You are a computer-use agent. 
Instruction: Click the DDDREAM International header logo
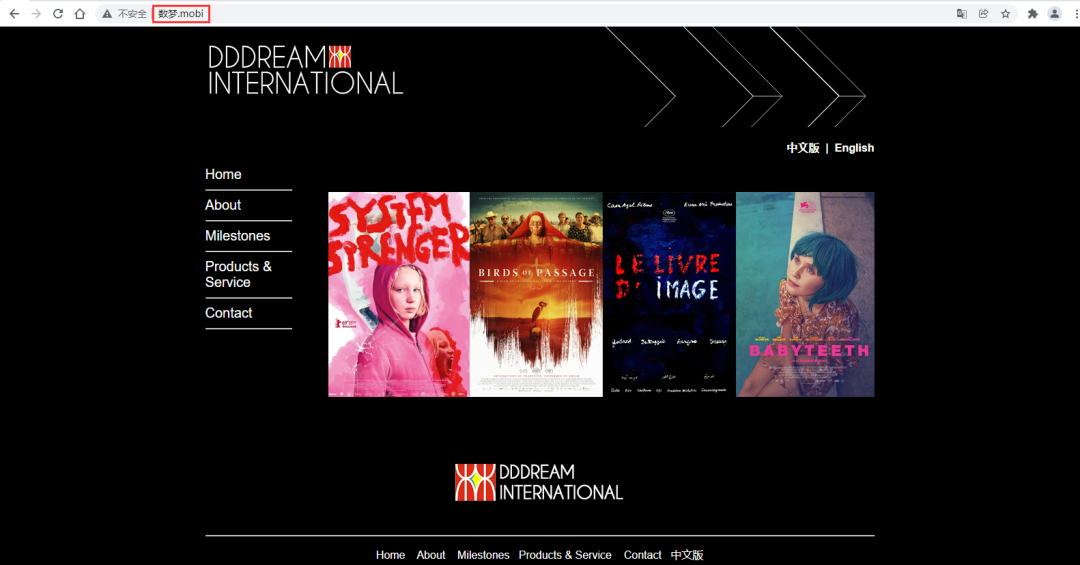tap(305, 70)
